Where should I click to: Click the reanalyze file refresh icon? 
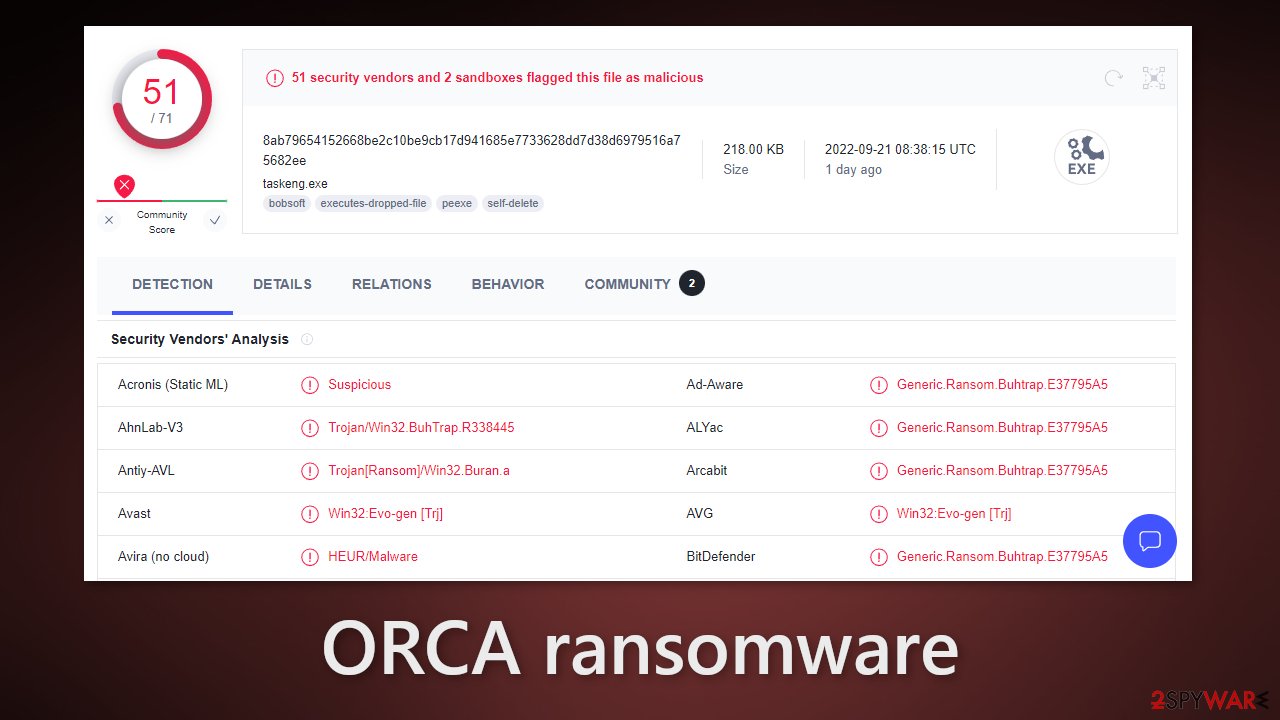pos(1113,78)
